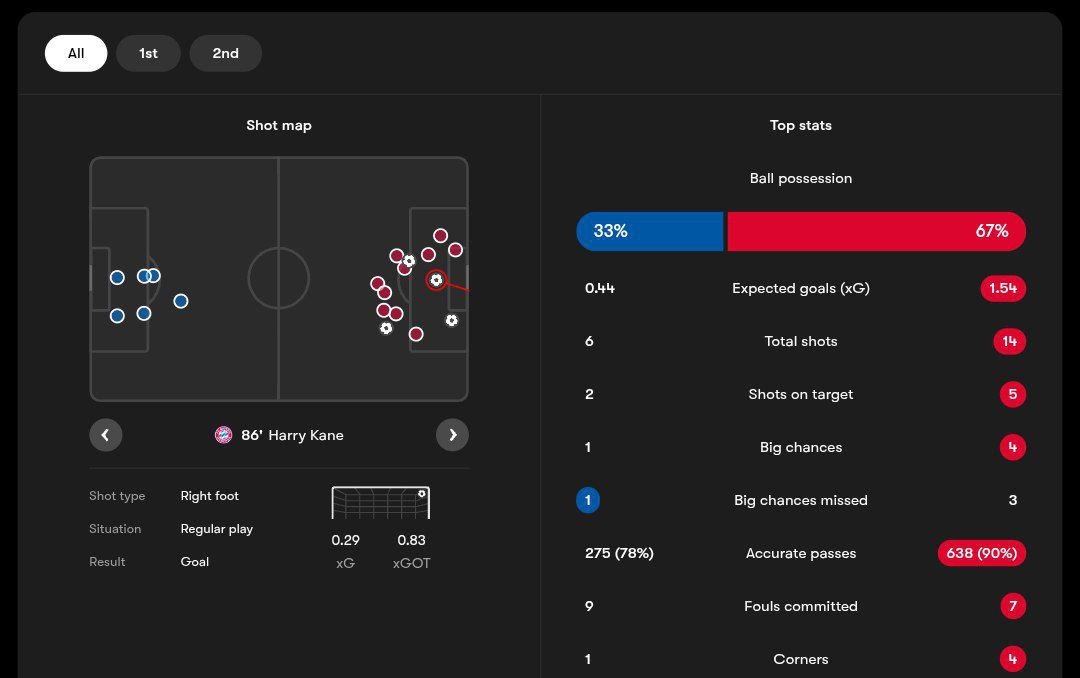1080x678 pixels.
Task: Select the topmost football goal marker on pitch
Action: pyautogui.click(x=409, y=261)
